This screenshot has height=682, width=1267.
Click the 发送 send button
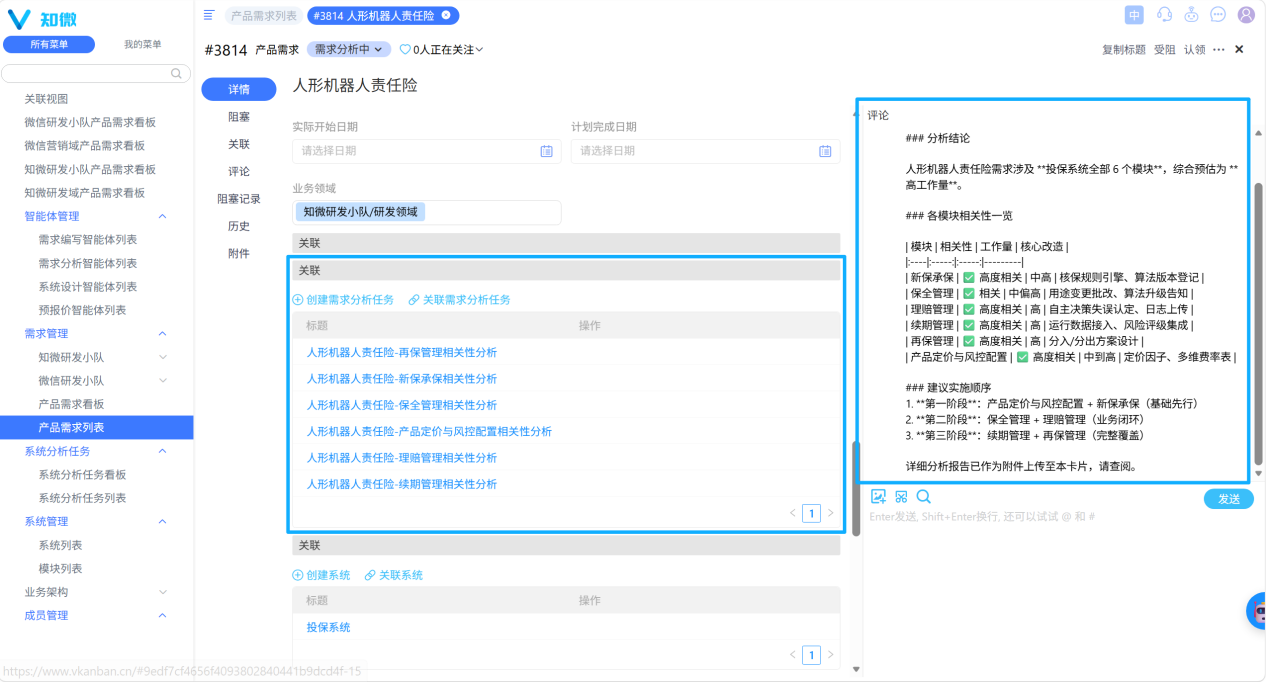coord(1228,499)
